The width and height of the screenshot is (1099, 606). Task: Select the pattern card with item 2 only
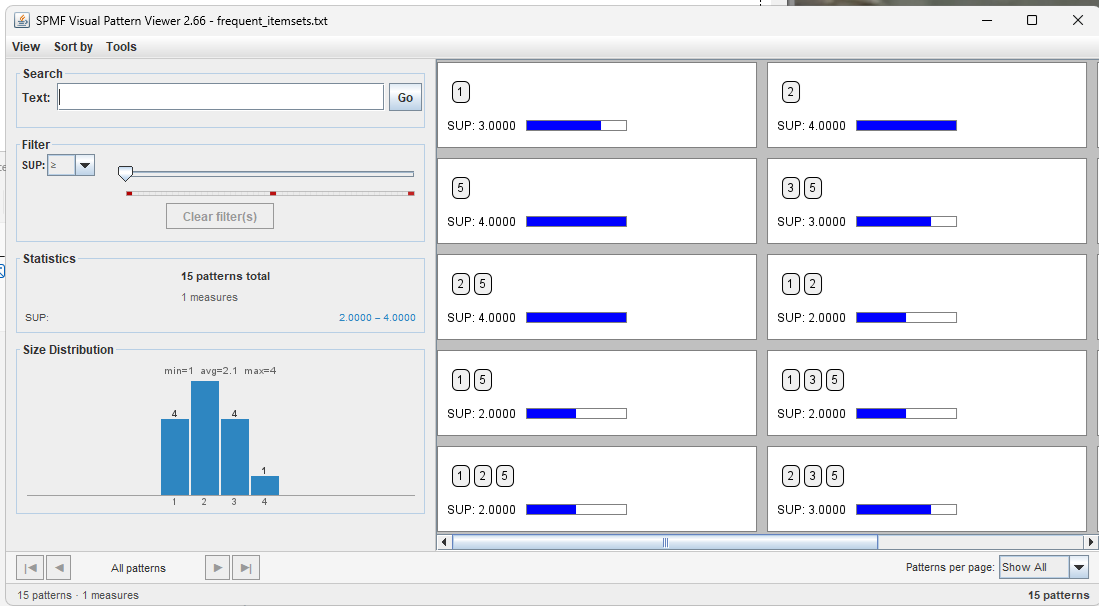point(927,104)
